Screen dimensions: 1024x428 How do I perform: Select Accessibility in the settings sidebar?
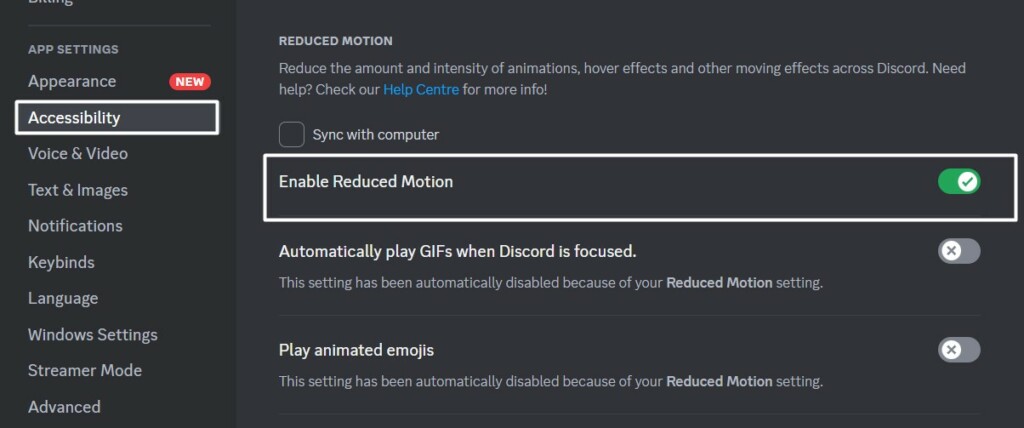coord(74,118)
